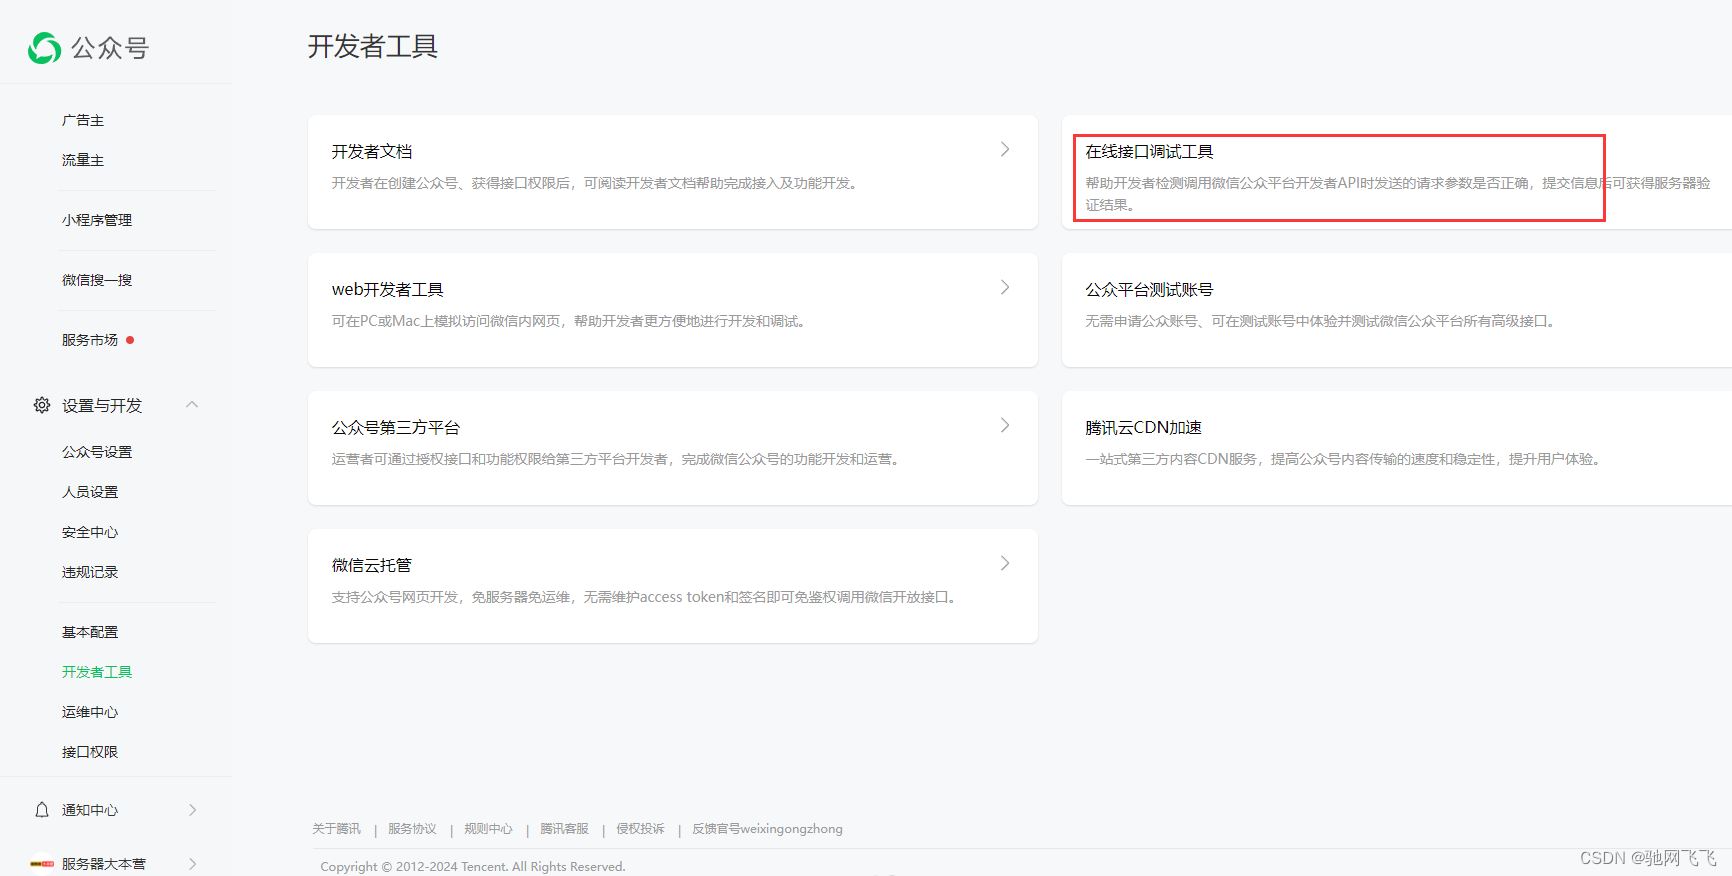
Task: Click the 腾讯云CDN加速 description text
Action: (x=1346, y=459)
